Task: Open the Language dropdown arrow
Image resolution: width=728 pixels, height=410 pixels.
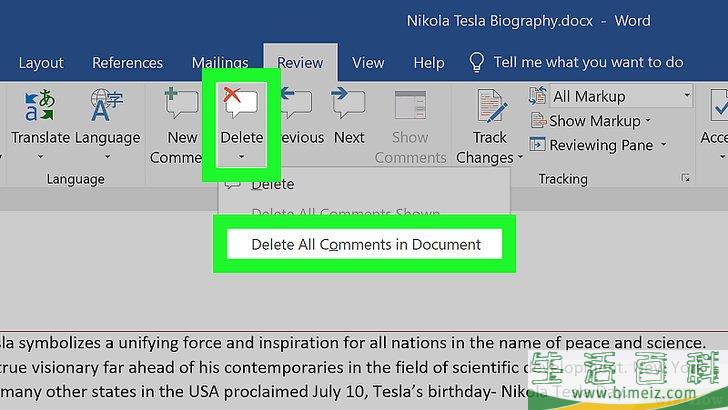Action: point(107,157)
